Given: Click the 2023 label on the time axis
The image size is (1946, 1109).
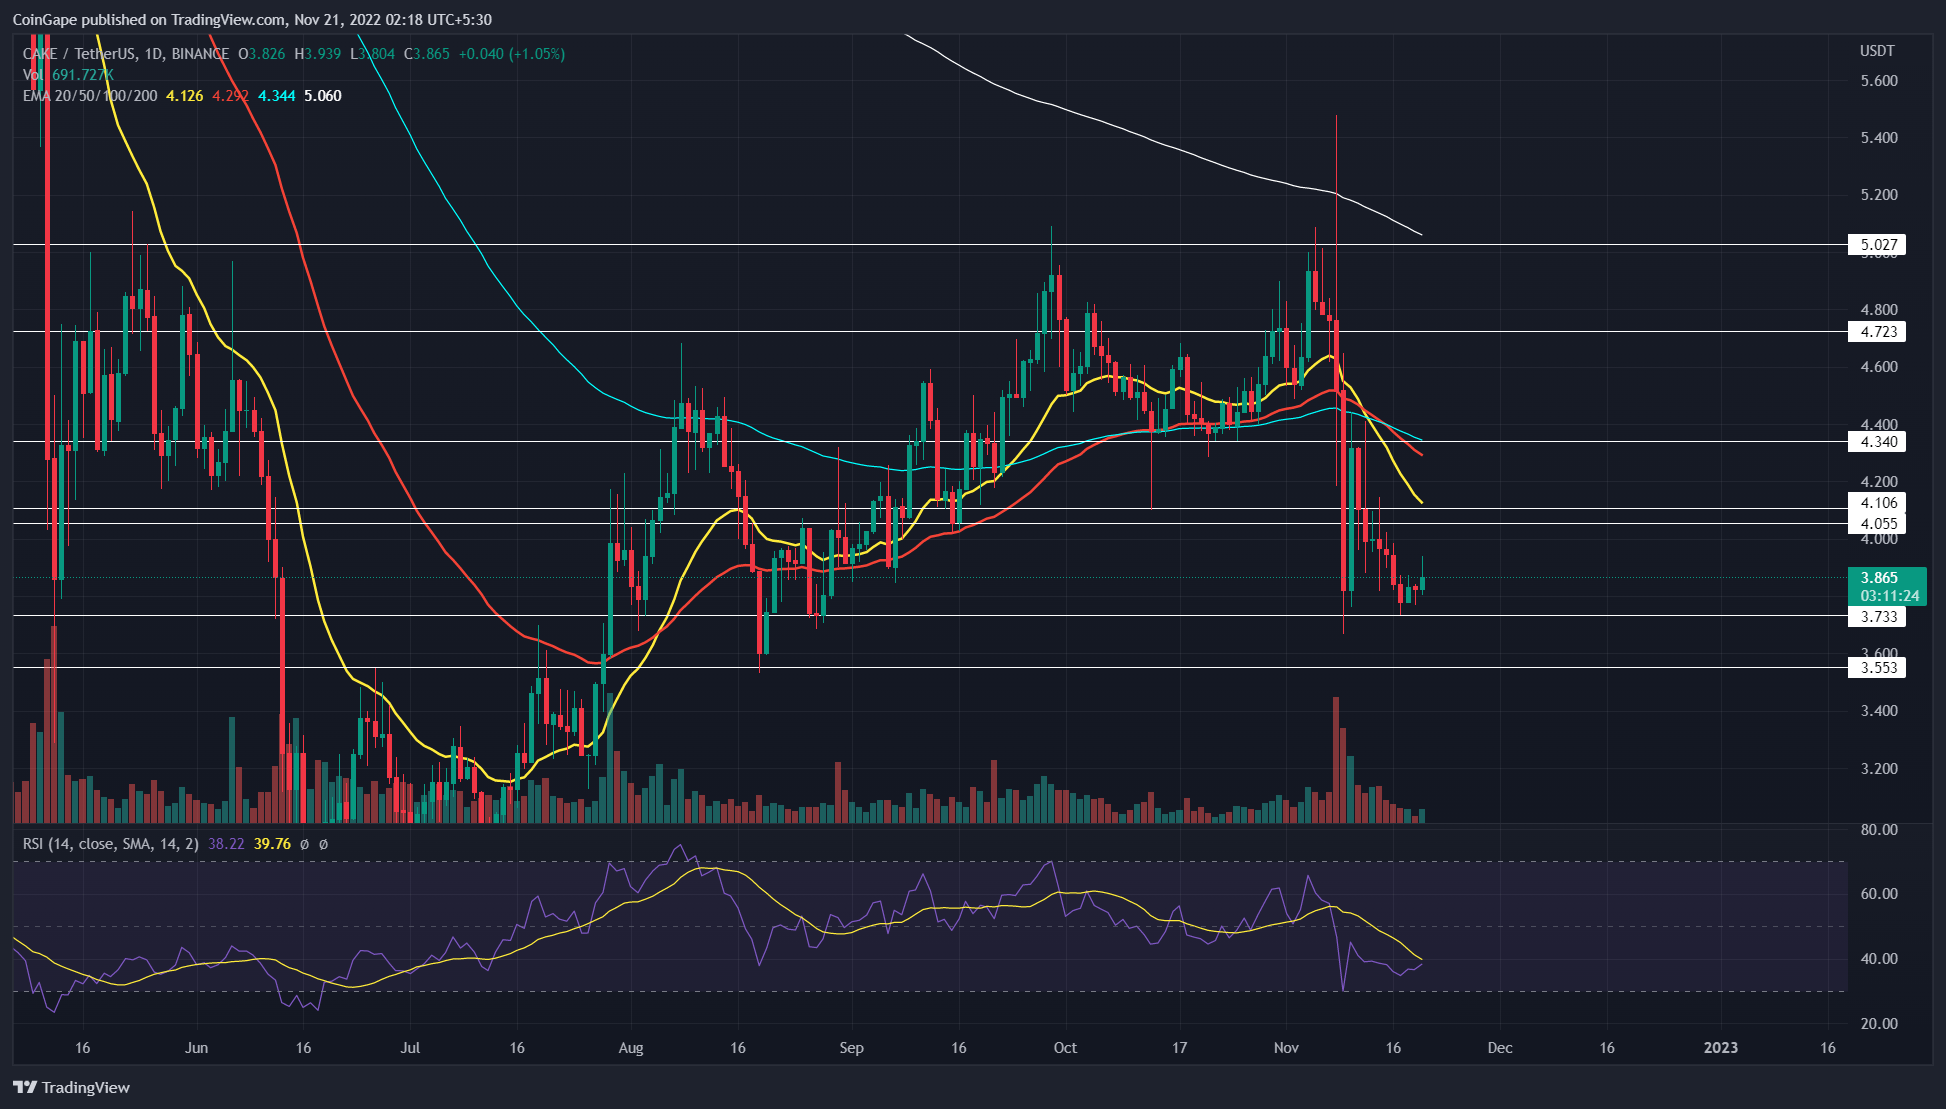Looking at the screenshot, I should click(x=1723, y=1048).
